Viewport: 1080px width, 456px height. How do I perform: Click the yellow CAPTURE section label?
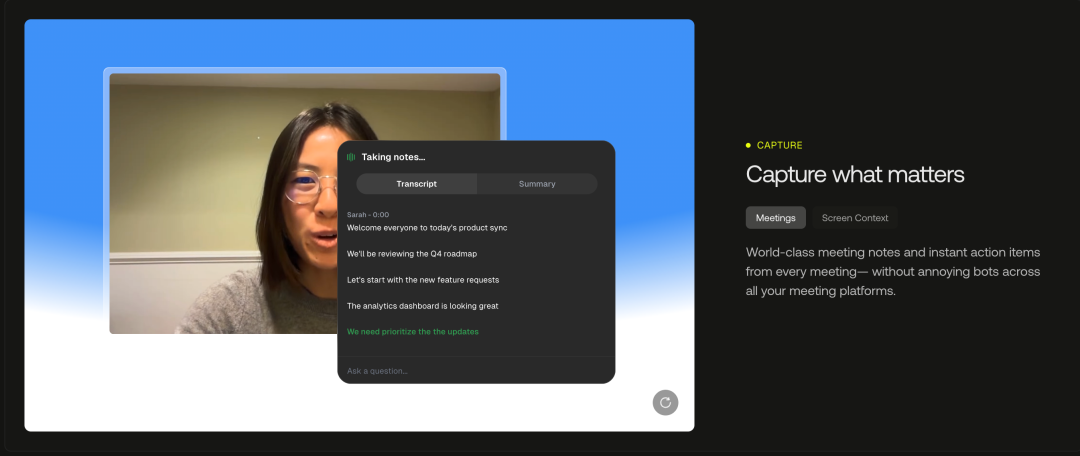779,146
